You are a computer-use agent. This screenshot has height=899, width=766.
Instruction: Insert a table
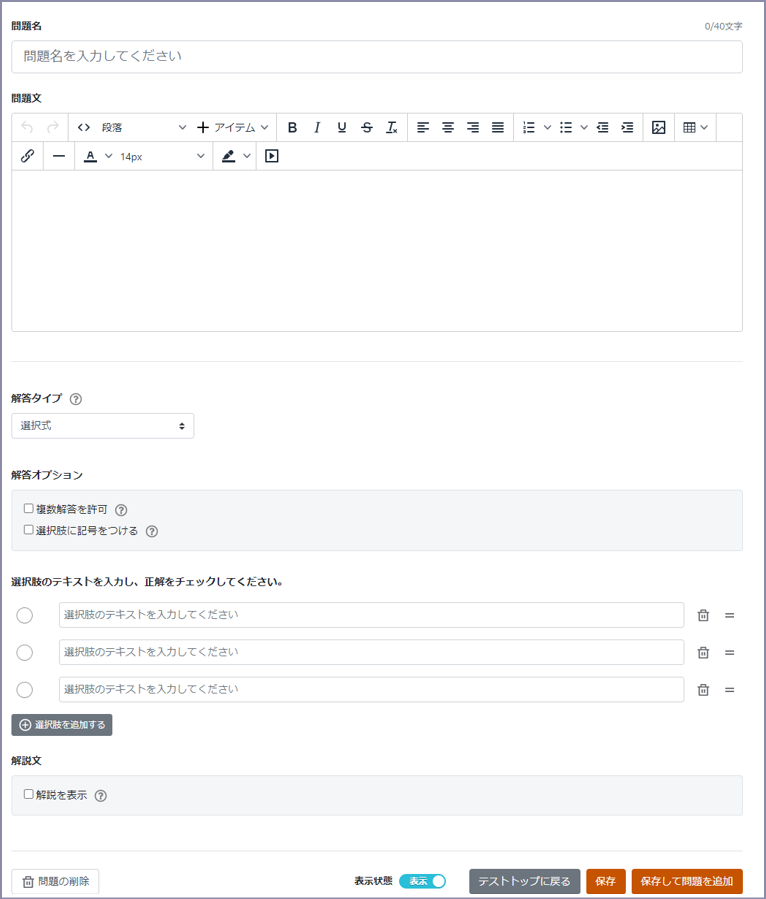point(690,127)
